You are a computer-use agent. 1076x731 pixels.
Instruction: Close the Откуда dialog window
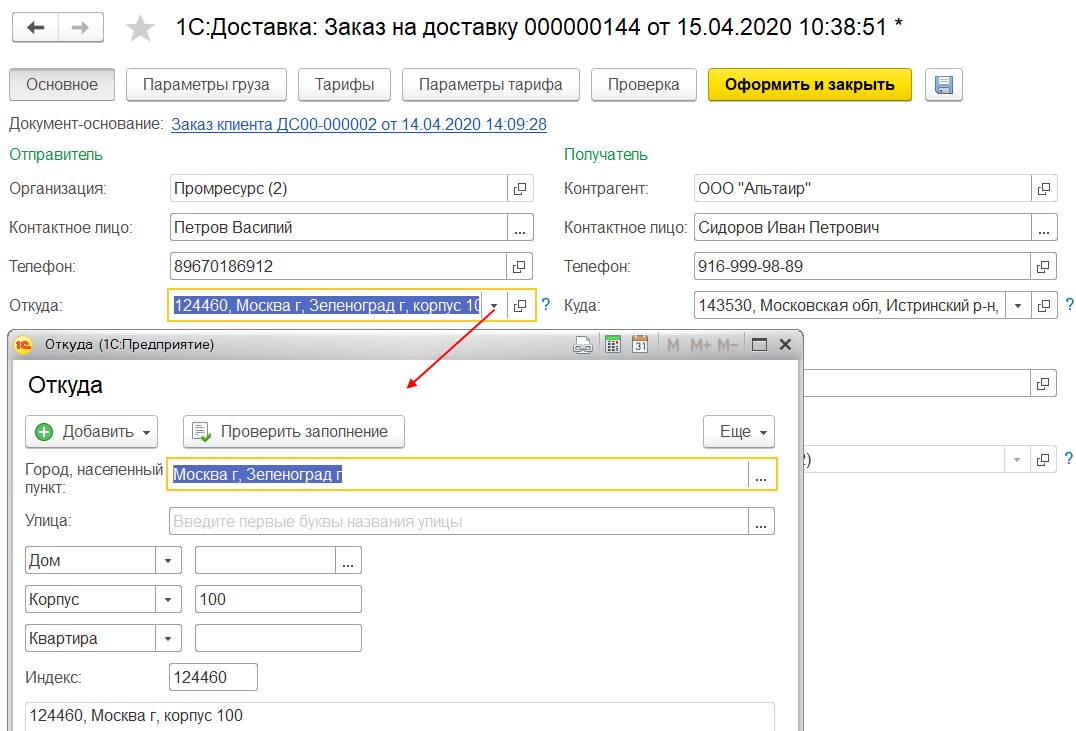tap(786, 345)
